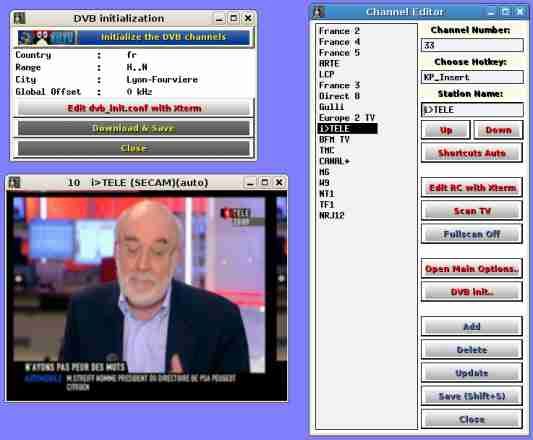
Task: Select TMC in the channel list
Action: pyautogui.click(x=327, y=150)
